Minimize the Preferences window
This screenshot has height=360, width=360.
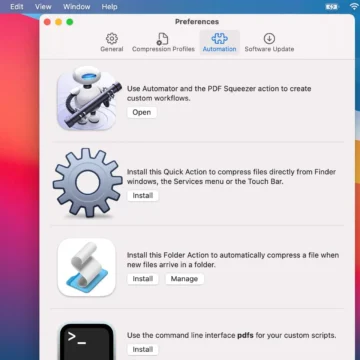58,22
